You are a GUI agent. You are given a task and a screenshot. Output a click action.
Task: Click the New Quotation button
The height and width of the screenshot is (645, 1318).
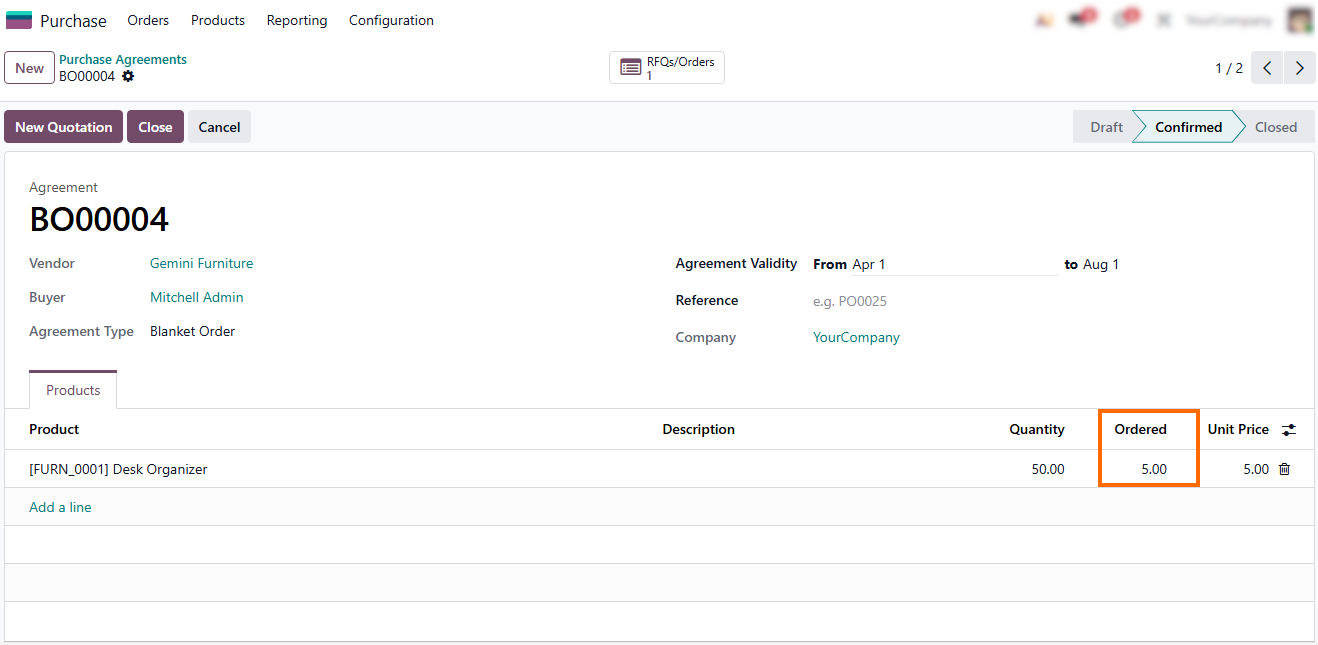64,127
